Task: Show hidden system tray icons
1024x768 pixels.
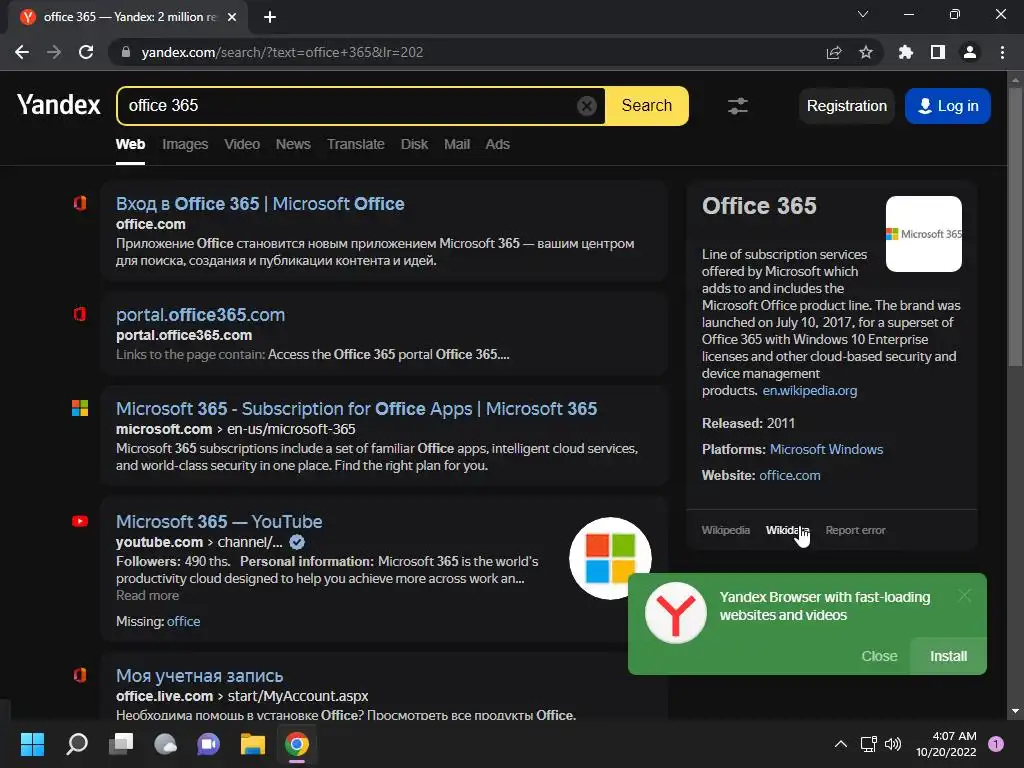Action: [840, 744]
